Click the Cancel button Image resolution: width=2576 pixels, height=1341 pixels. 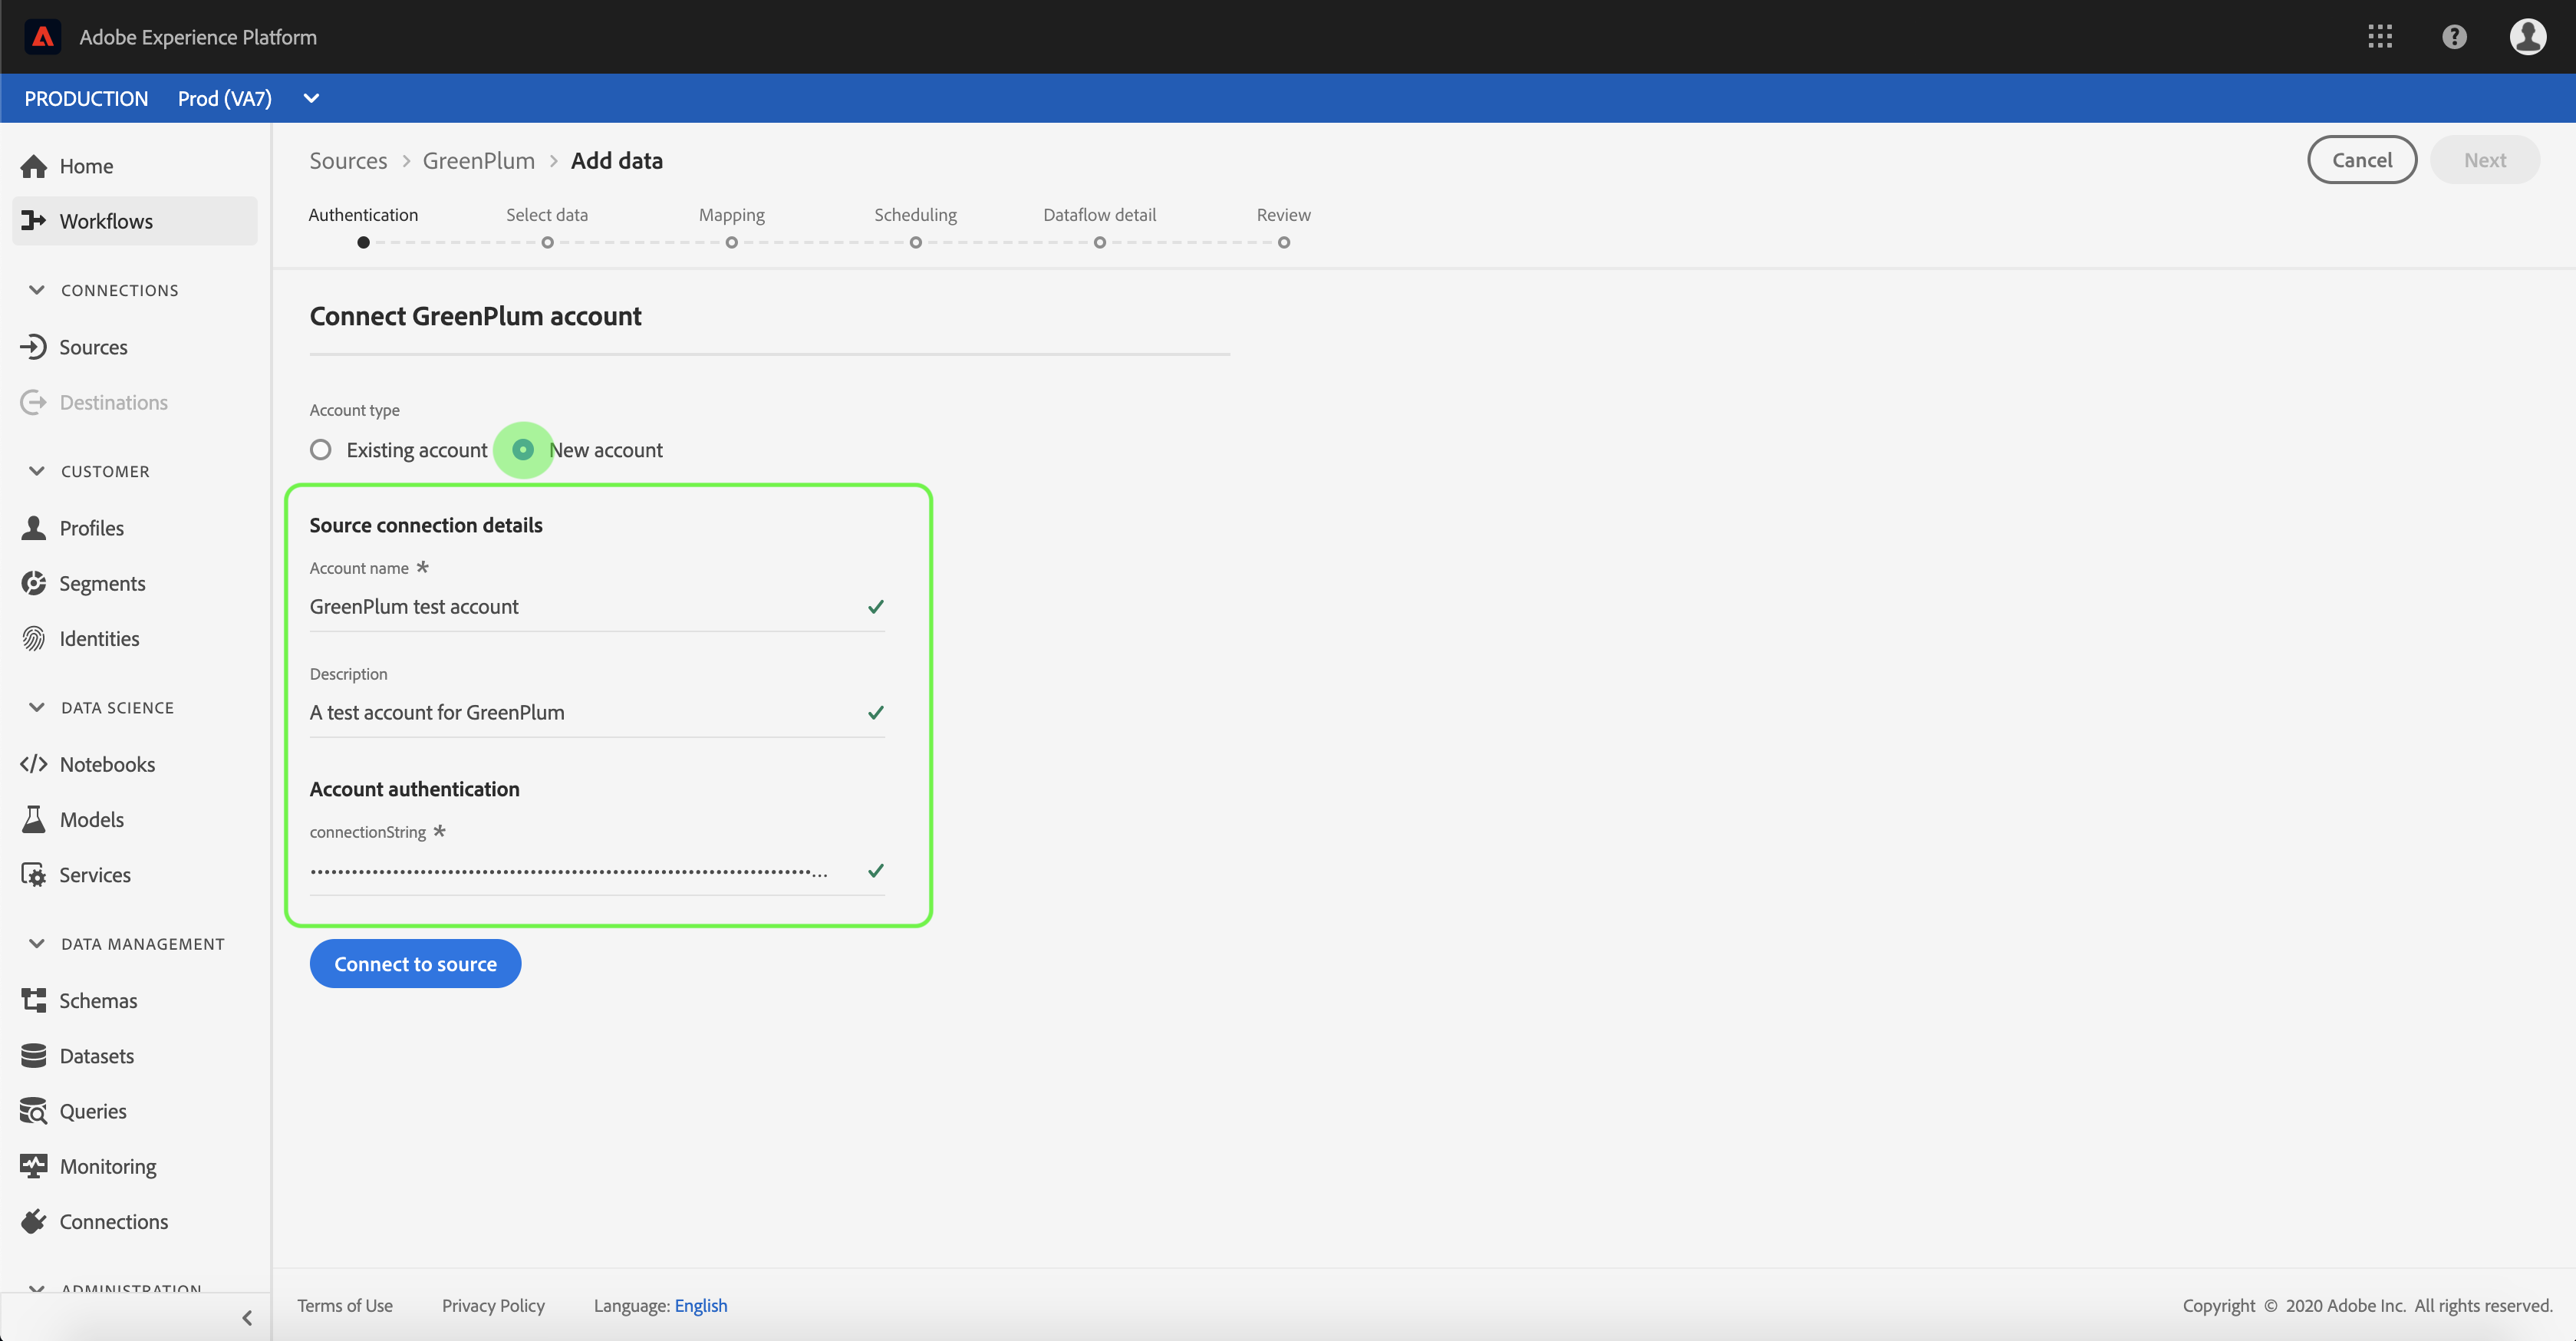coord(2361,160)
